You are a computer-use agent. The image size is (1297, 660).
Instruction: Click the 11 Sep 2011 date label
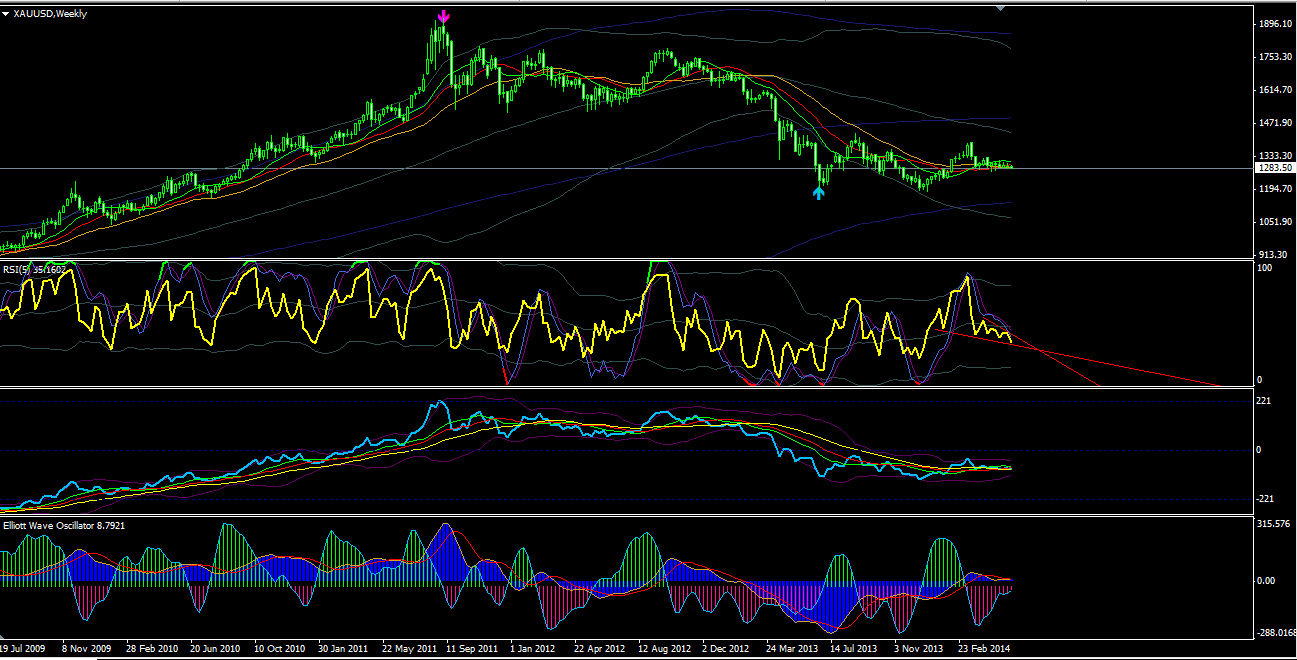coord(471,648)
